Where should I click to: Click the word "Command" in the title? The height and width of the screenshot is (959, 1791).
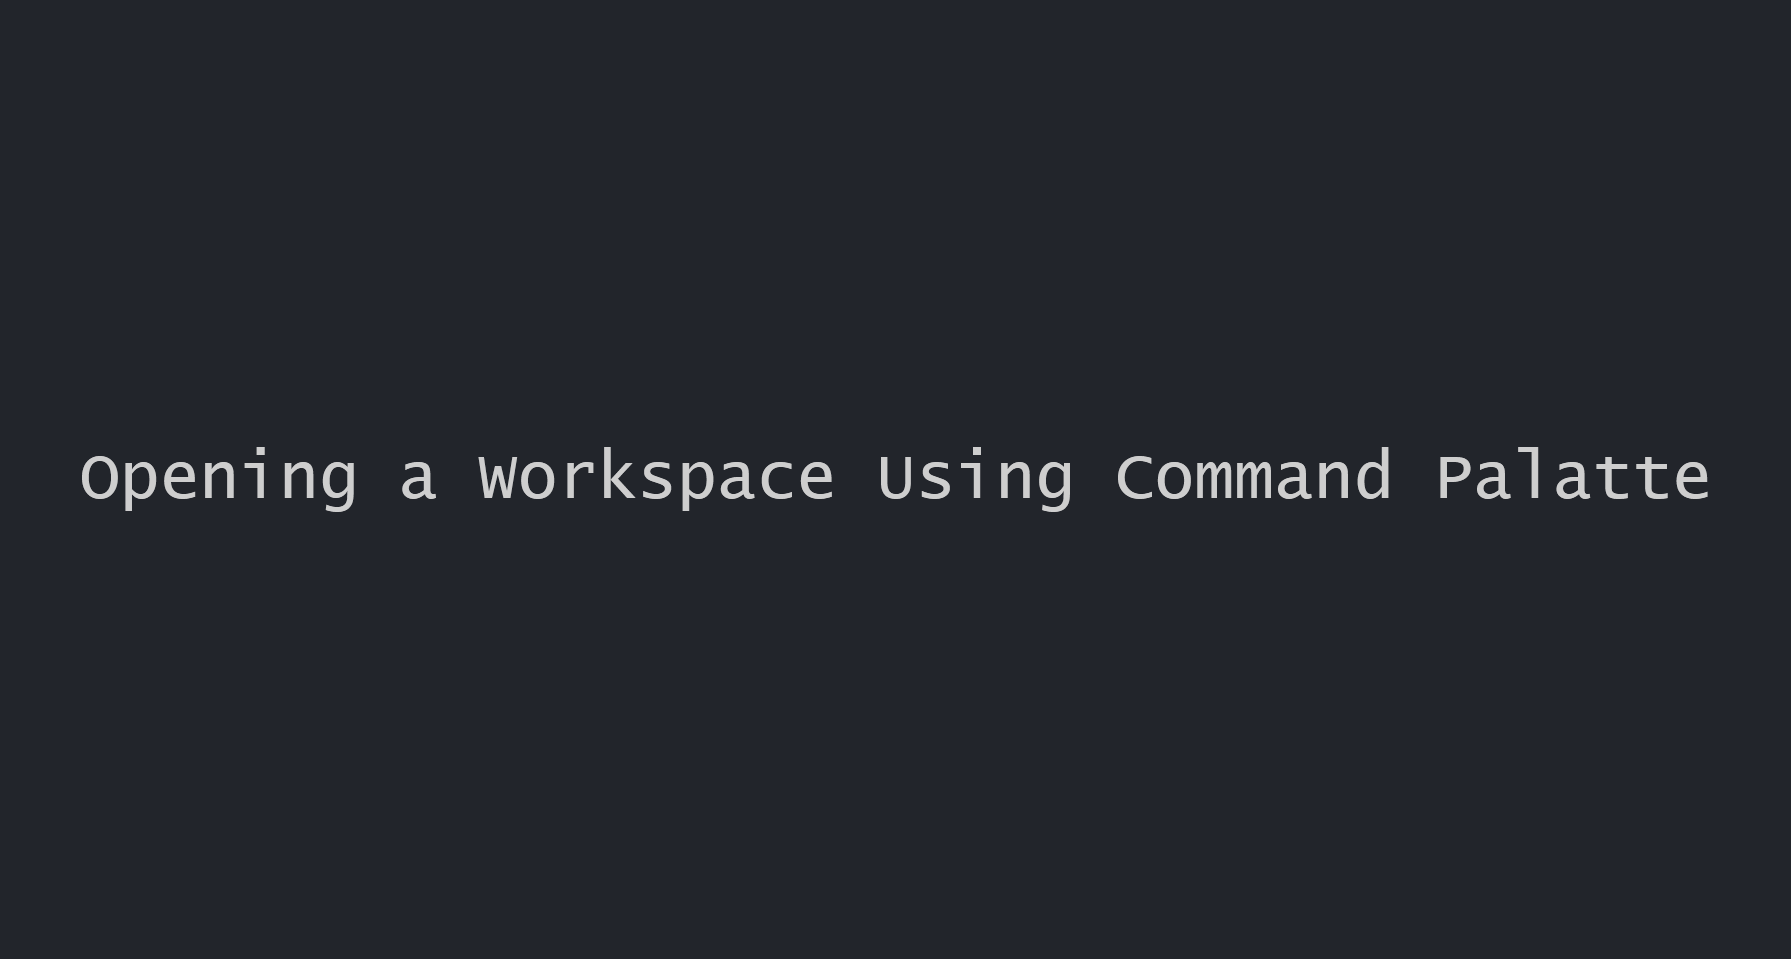pos(1253,477)
